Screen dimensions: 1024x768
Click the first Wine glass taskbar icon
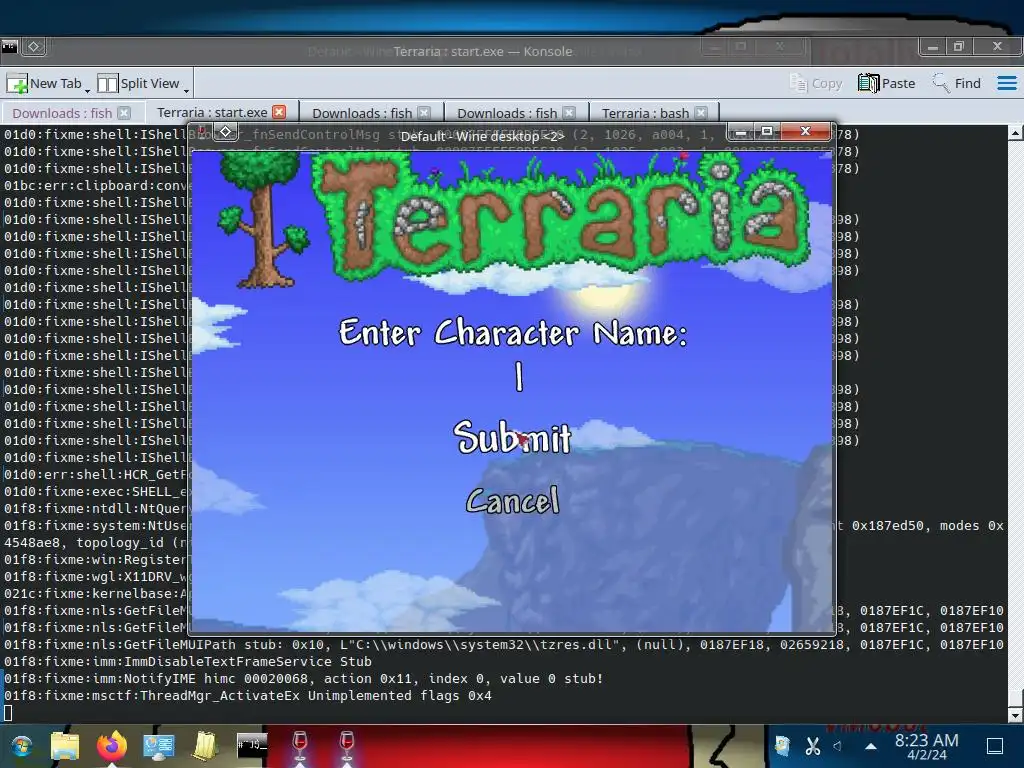pyautogui.click(x=300, y=746)
